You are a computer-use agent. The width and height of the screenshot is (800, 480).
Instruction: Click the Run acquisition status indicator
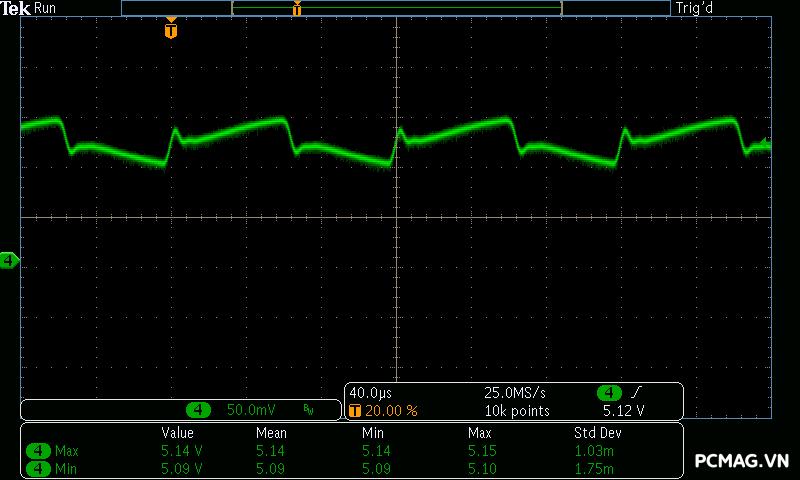point(46,8)
